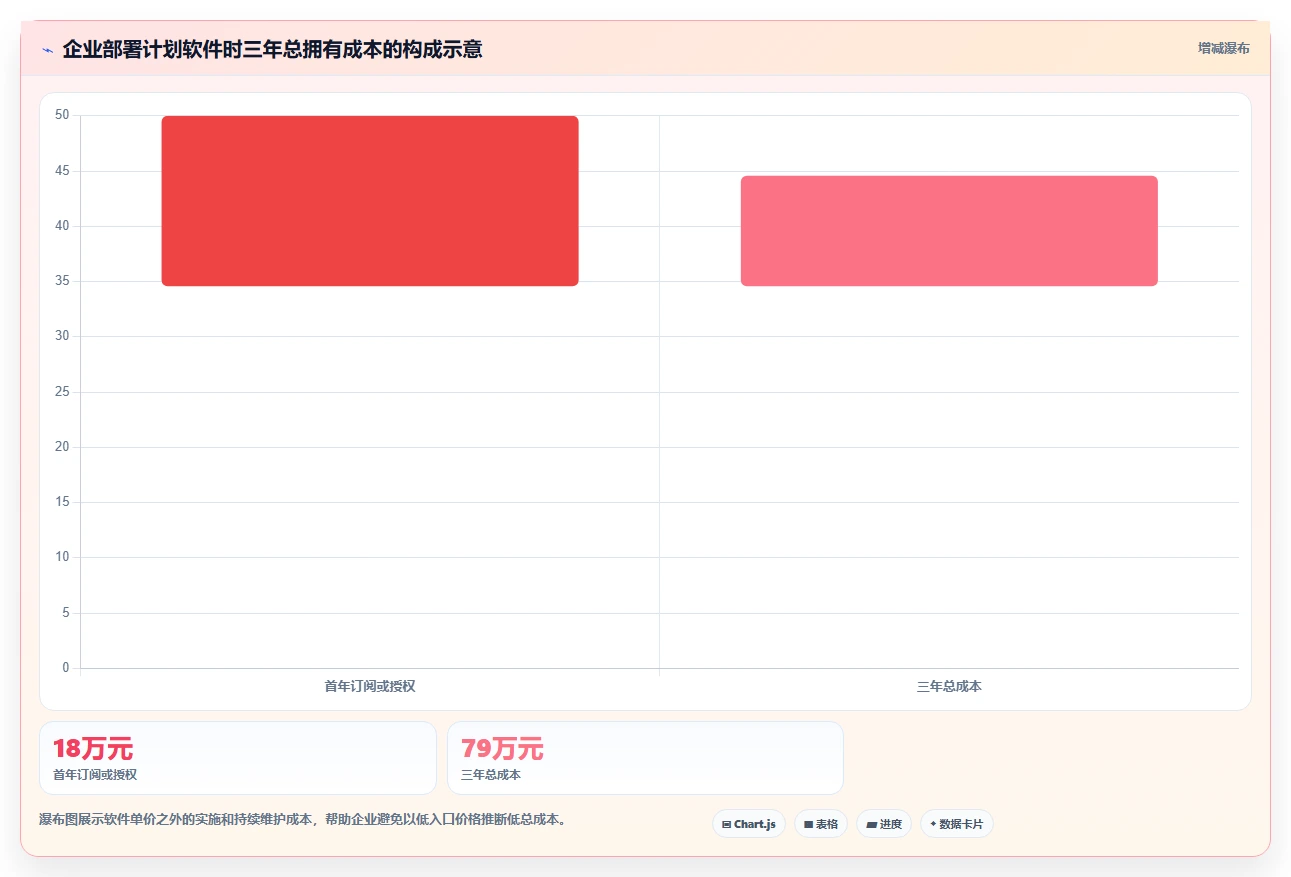
Task: Click the red 首年订阅或授权 waterfall bar
Action: click(x=370, y=201)
